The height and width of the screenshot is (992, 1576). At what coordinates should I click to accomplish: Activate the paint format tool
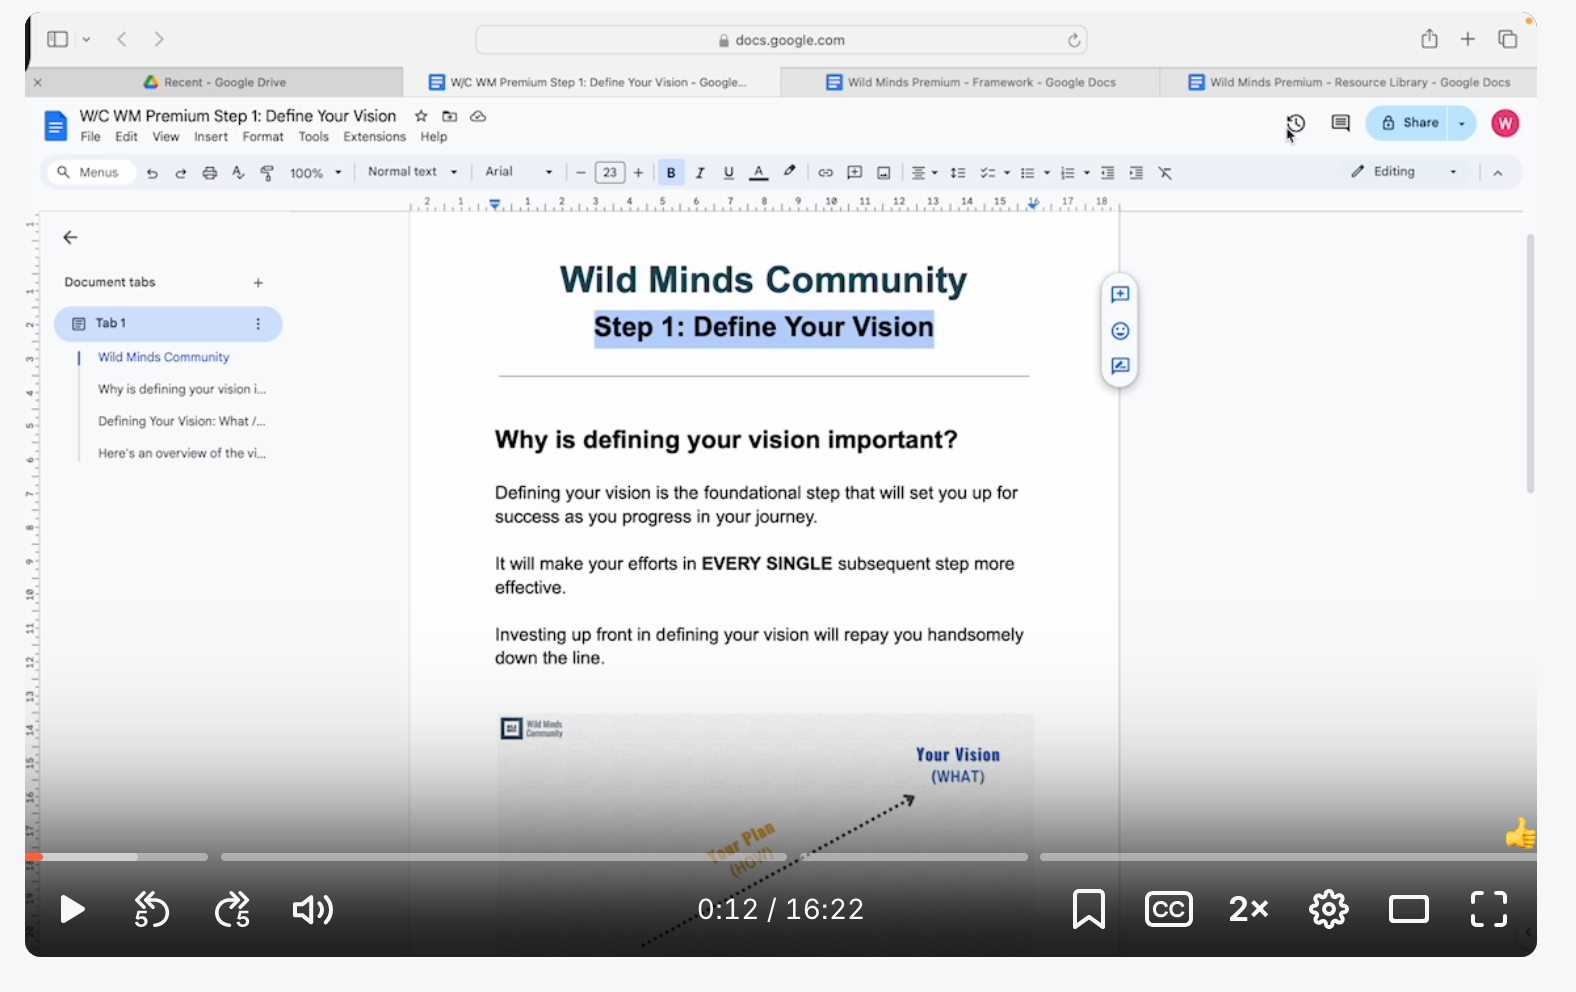point(267,173)
